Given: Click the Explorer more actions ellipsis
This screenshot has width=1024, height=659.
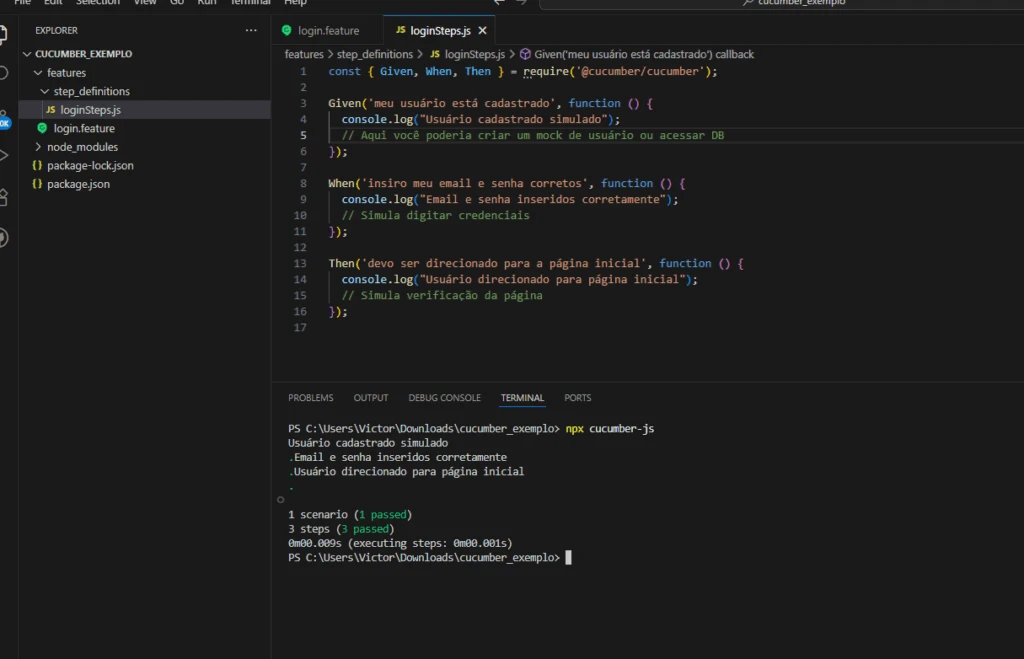Looking at the screenshot, I should click(251, 31).
